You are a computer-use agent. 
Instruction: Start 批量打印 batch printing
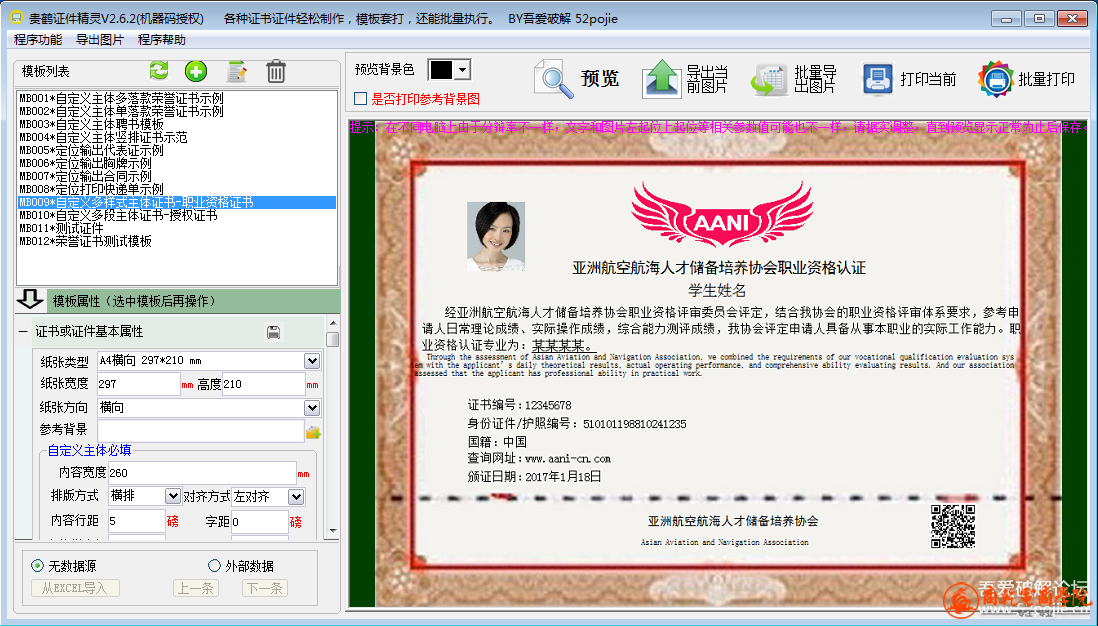tap(1027, 78)
